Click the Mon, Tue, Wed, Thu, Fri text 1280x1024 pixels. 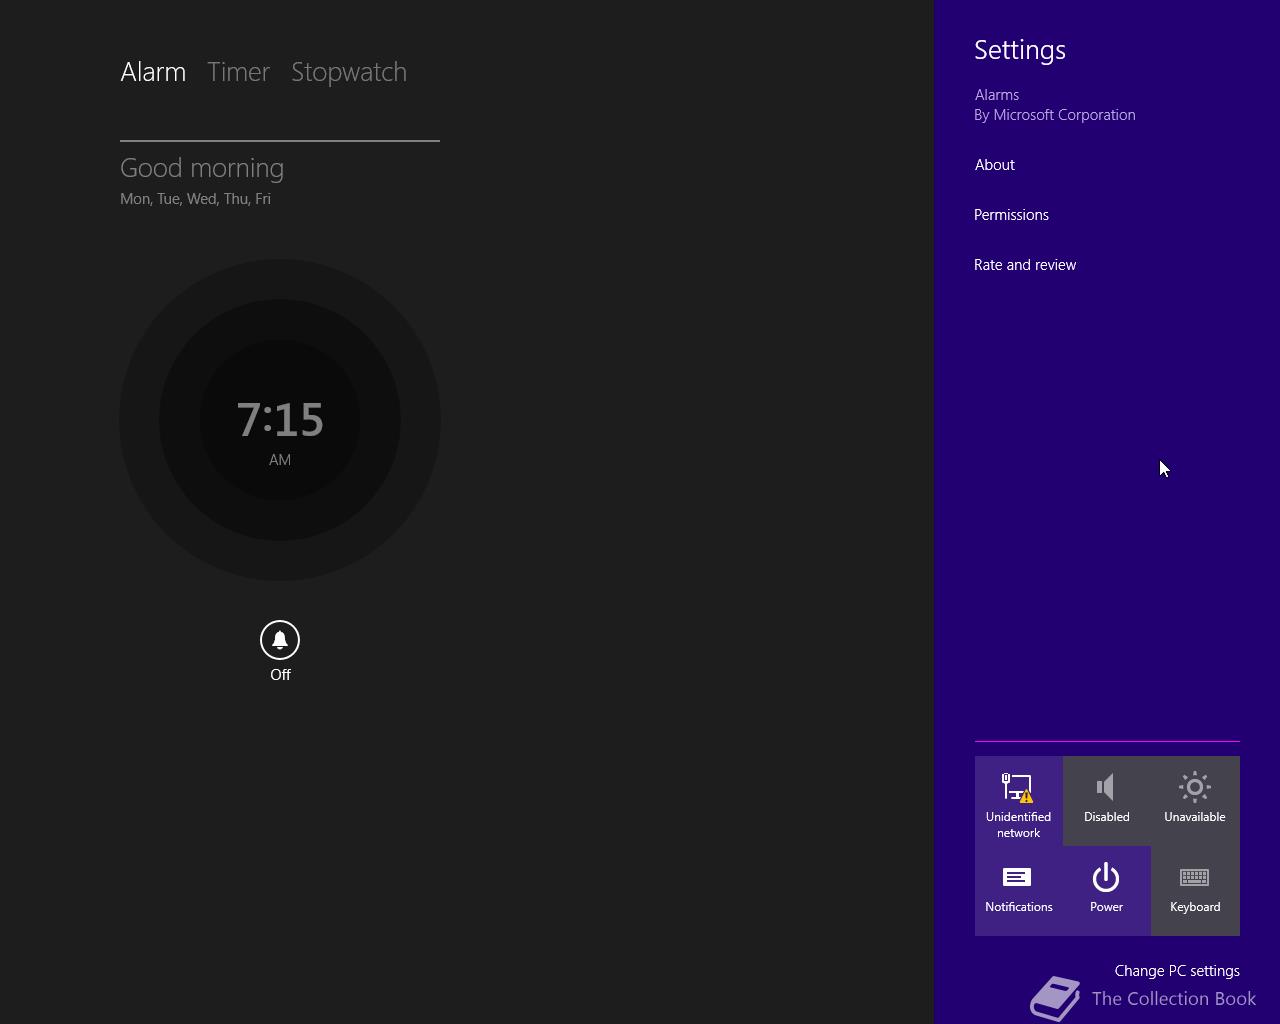[195, 199]
